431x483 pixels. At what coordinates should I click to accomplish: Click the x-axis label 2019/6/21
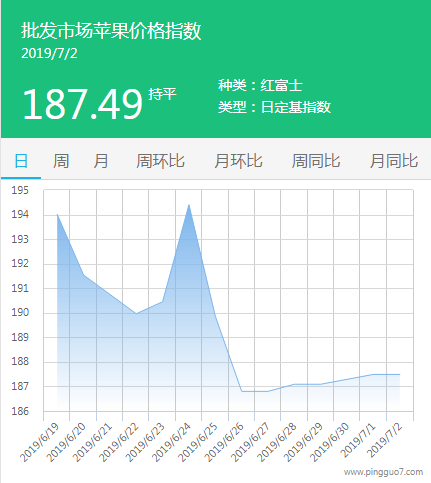coord(92,442)
